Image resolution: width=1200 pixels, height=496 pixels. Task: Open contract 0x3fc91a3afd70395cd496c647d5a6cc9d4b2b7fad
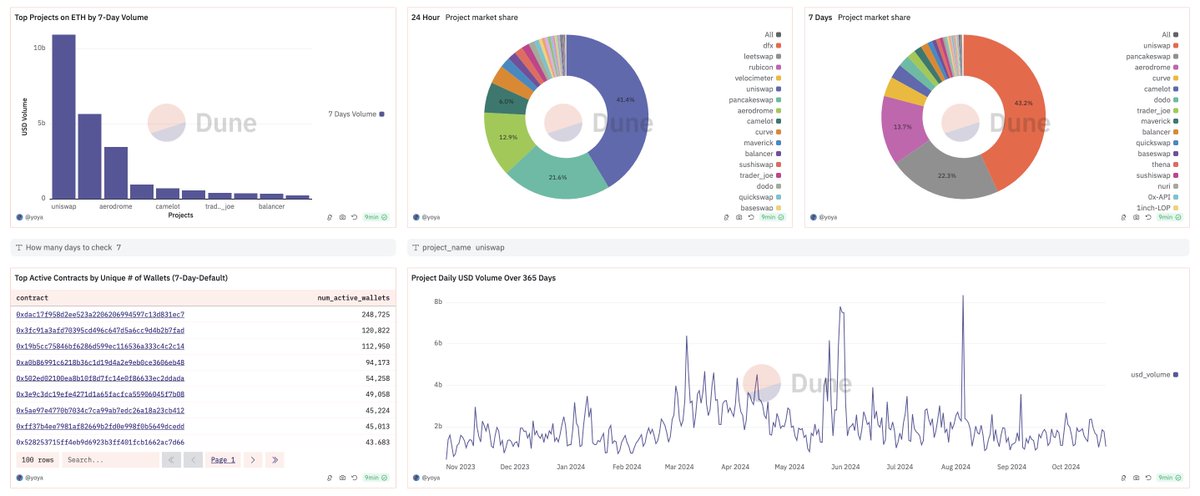100,330
